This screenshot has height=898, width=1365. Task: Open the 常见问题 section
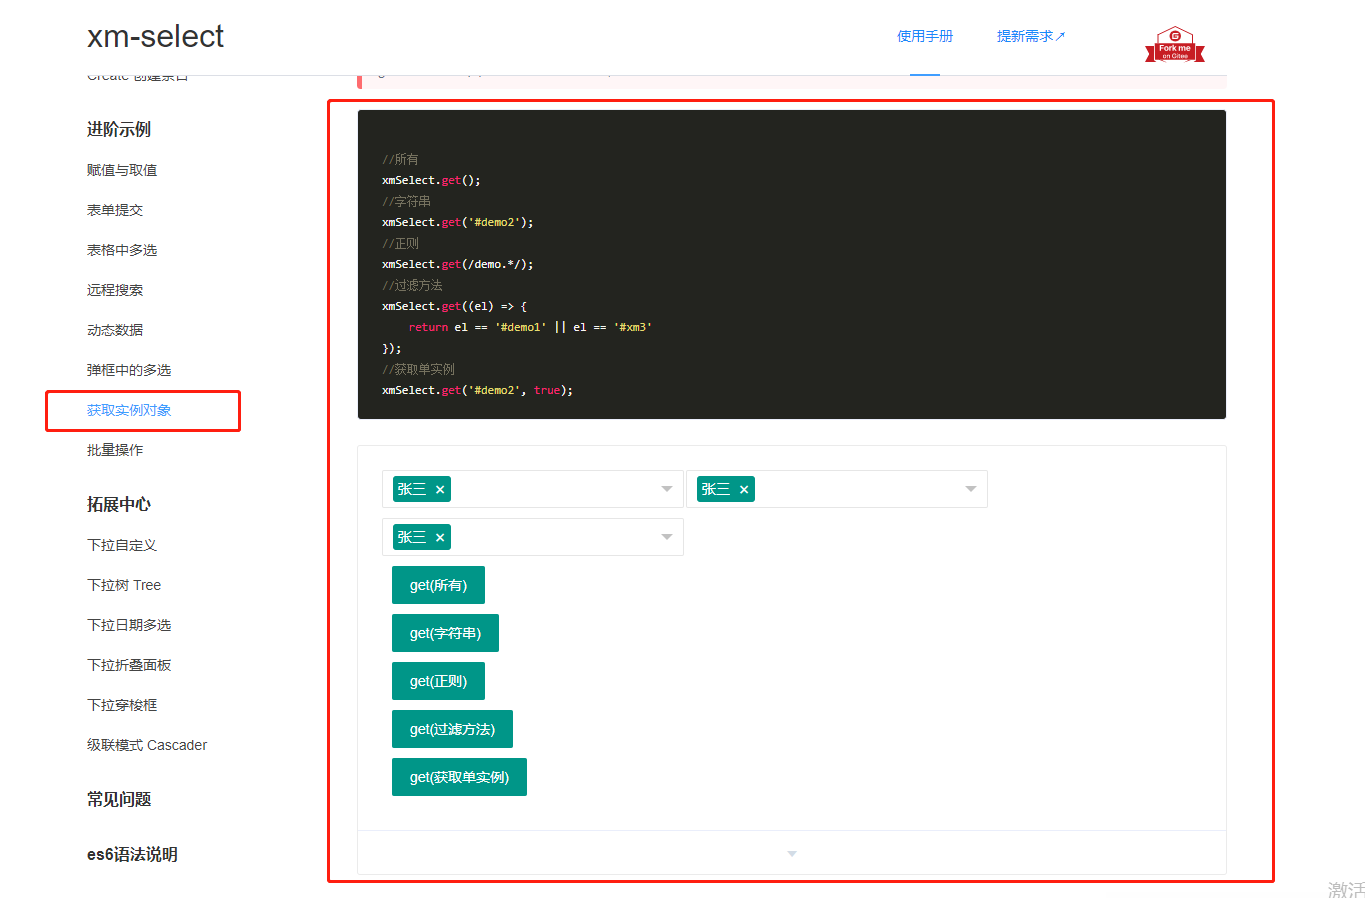tap(119, 799)
